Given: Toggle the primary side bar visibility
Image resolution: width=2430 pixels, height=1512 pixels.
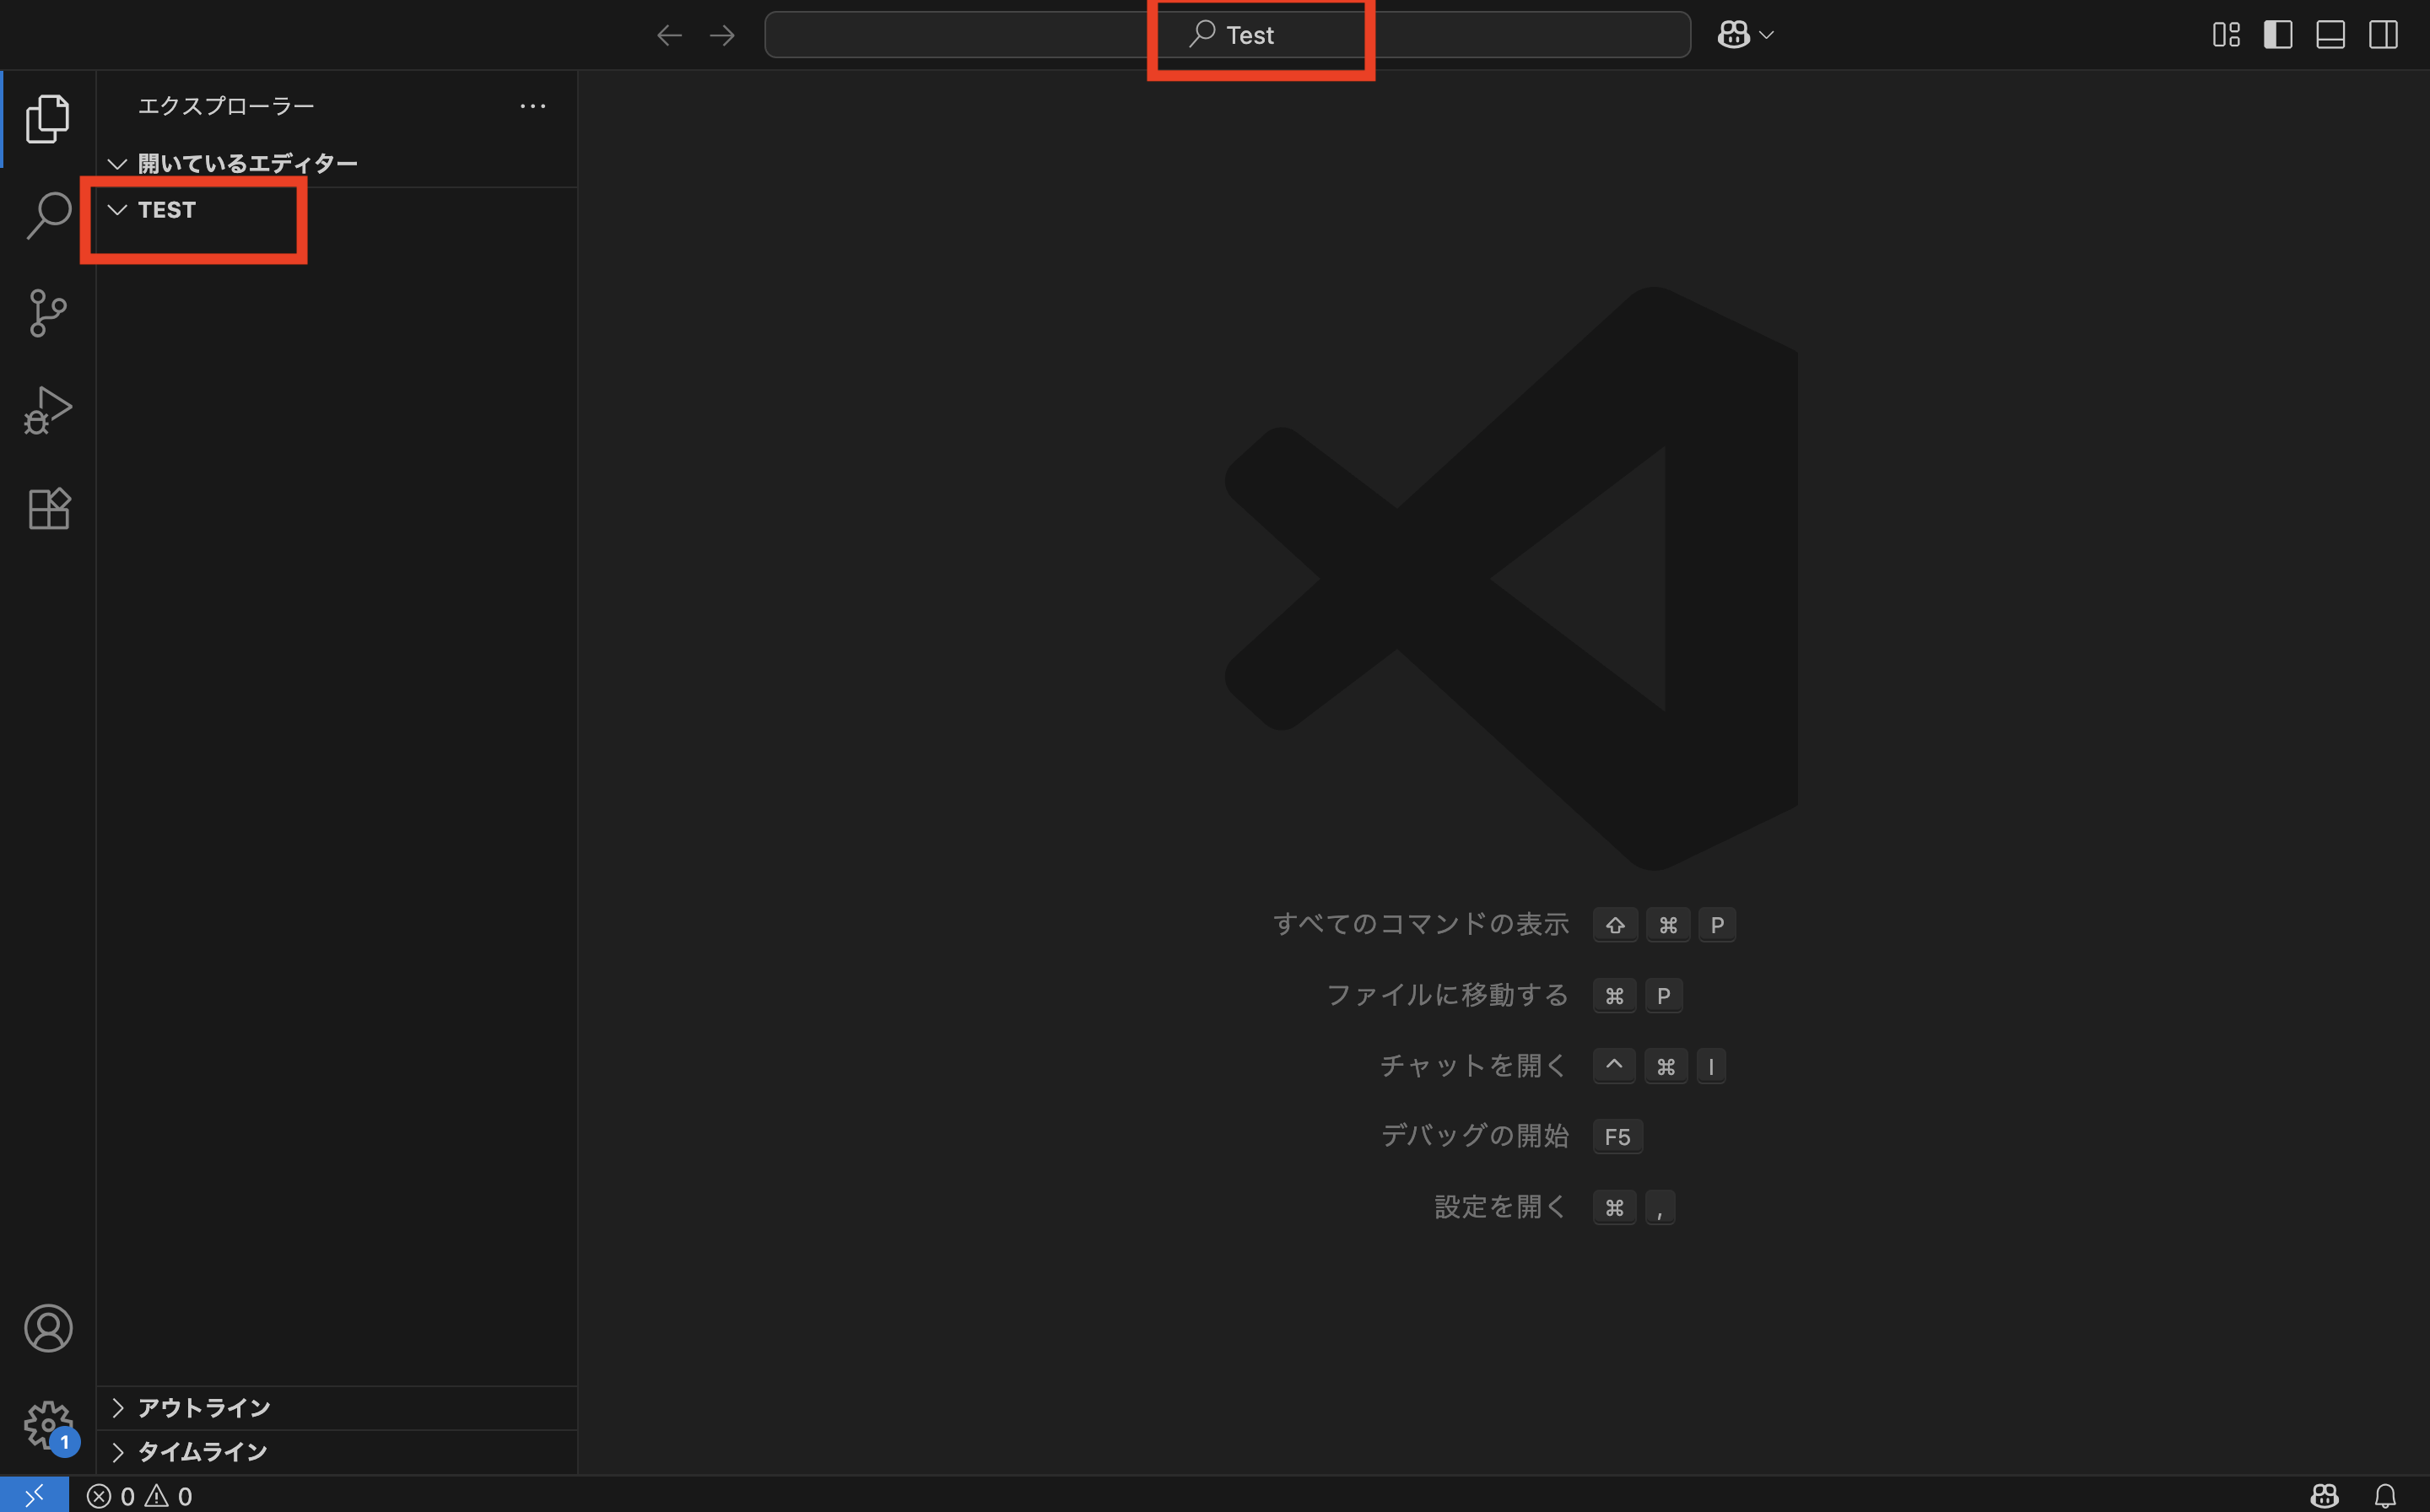Looking at the screenshot, I should [2278, 35].
